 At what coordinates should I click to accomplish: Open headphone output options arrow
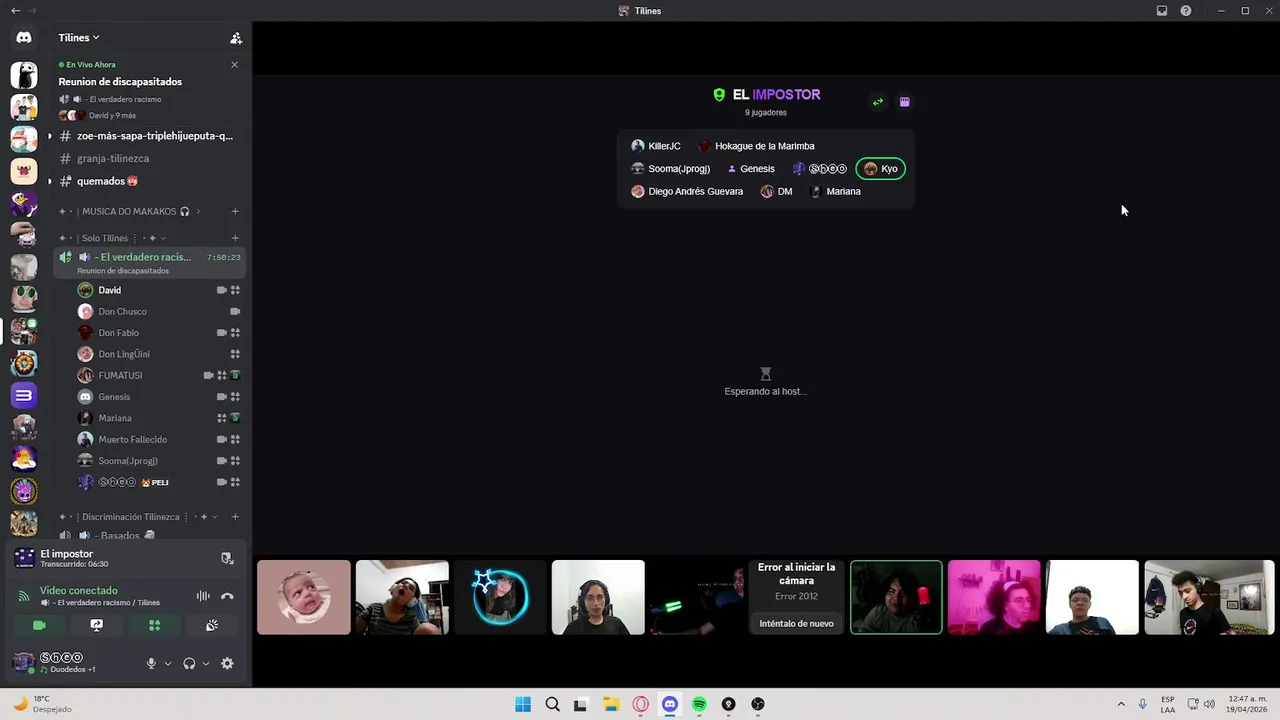pos(206,663)
